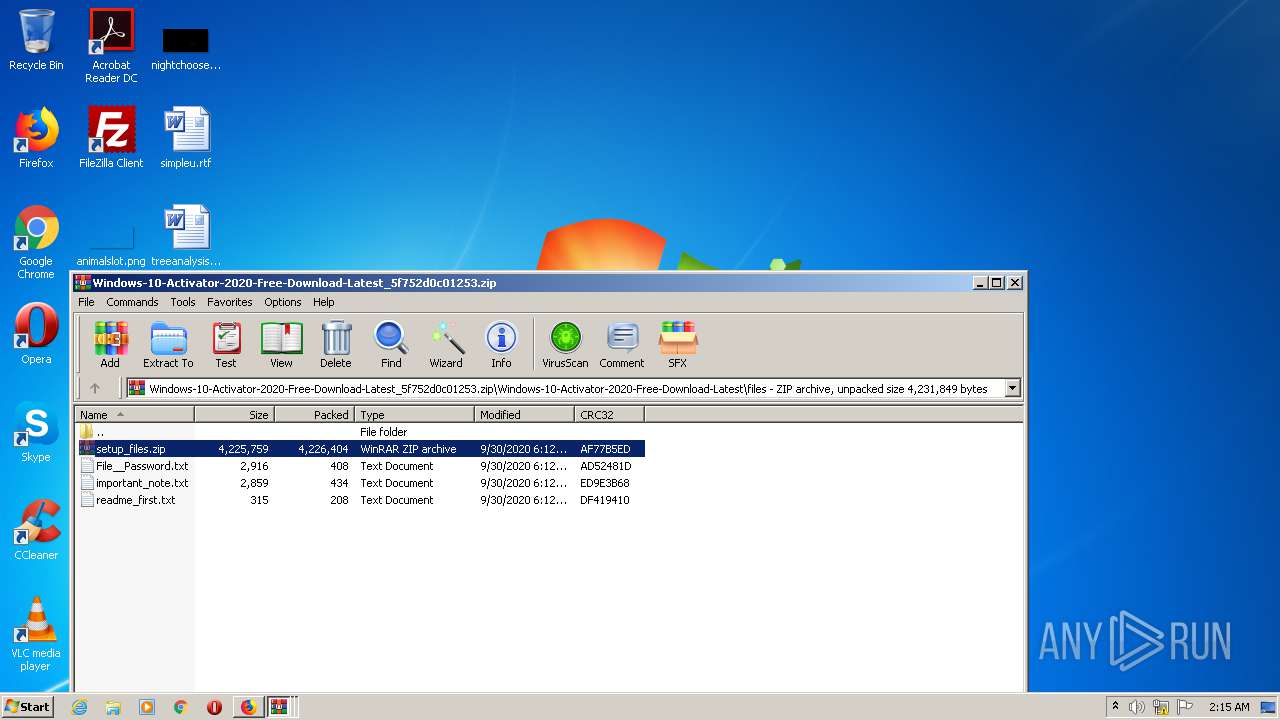Run VirusScan on the archive
Image resolution: width=1280 pixels, height=720 pixels.
565,345
